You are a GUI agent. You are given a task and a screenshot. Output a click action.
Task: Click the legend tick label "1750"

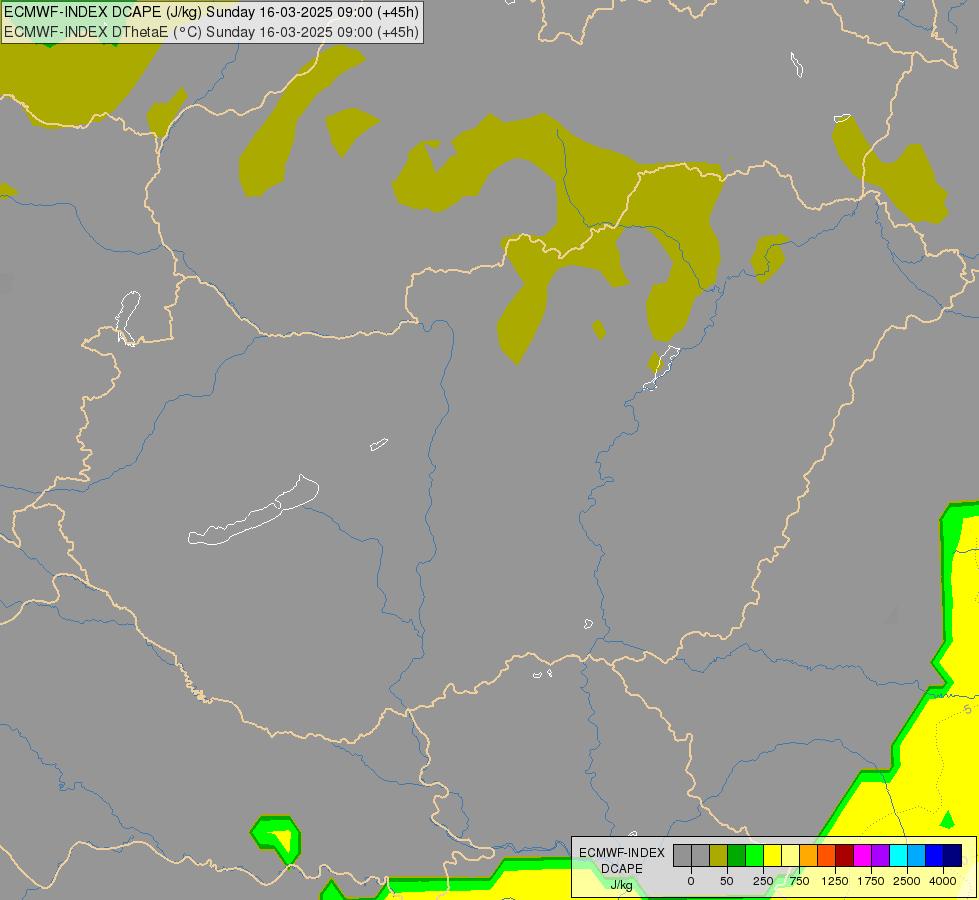point(871,881)
